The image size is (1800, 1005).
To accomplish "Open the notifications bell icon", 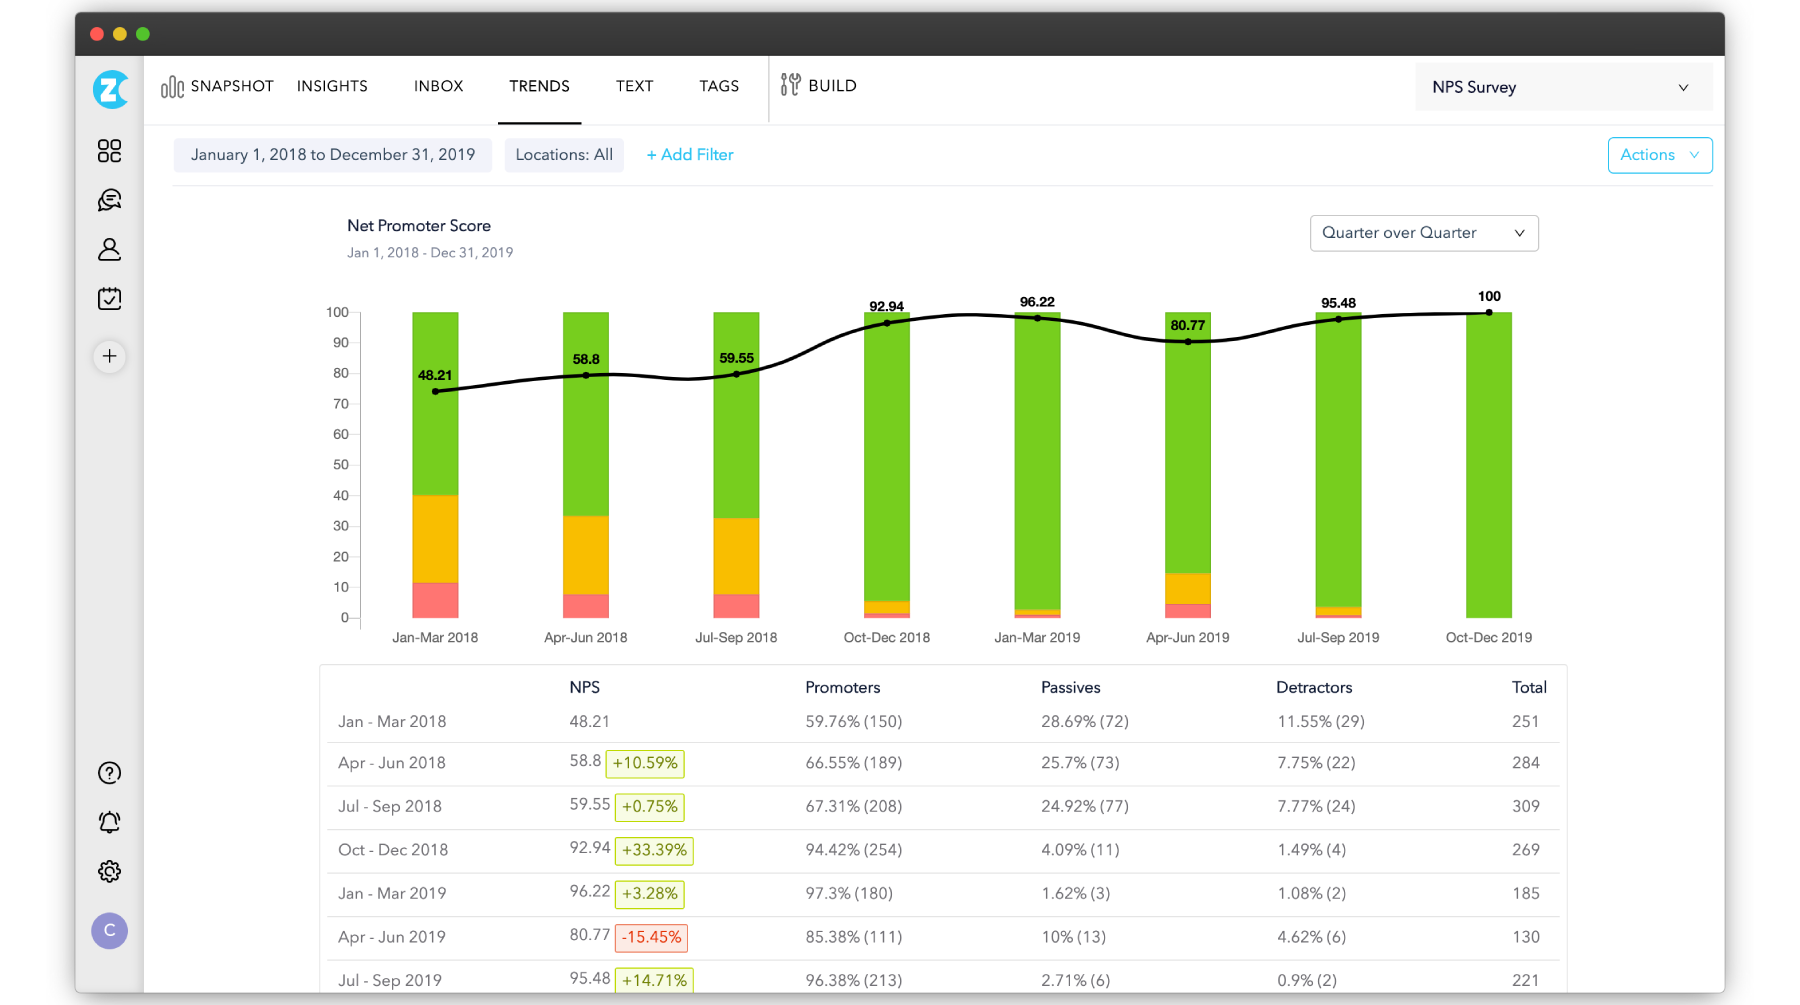I will (x=109, y=822).
